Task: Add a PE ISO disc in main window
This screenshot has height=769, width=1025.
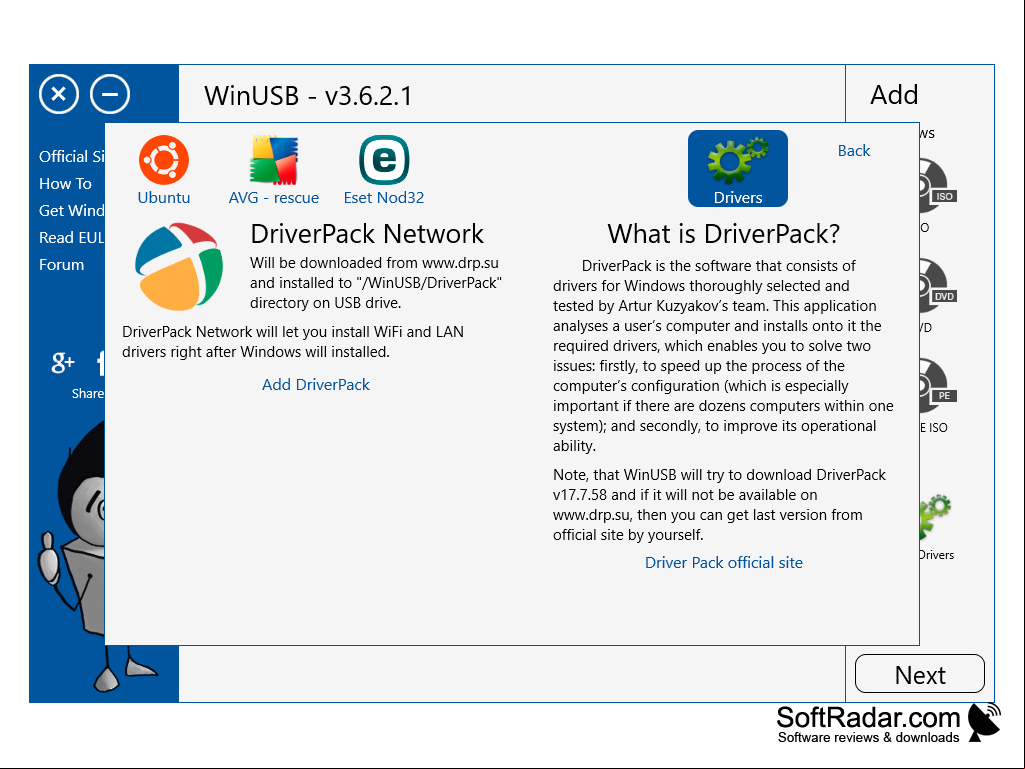Action: click(937, 386)
